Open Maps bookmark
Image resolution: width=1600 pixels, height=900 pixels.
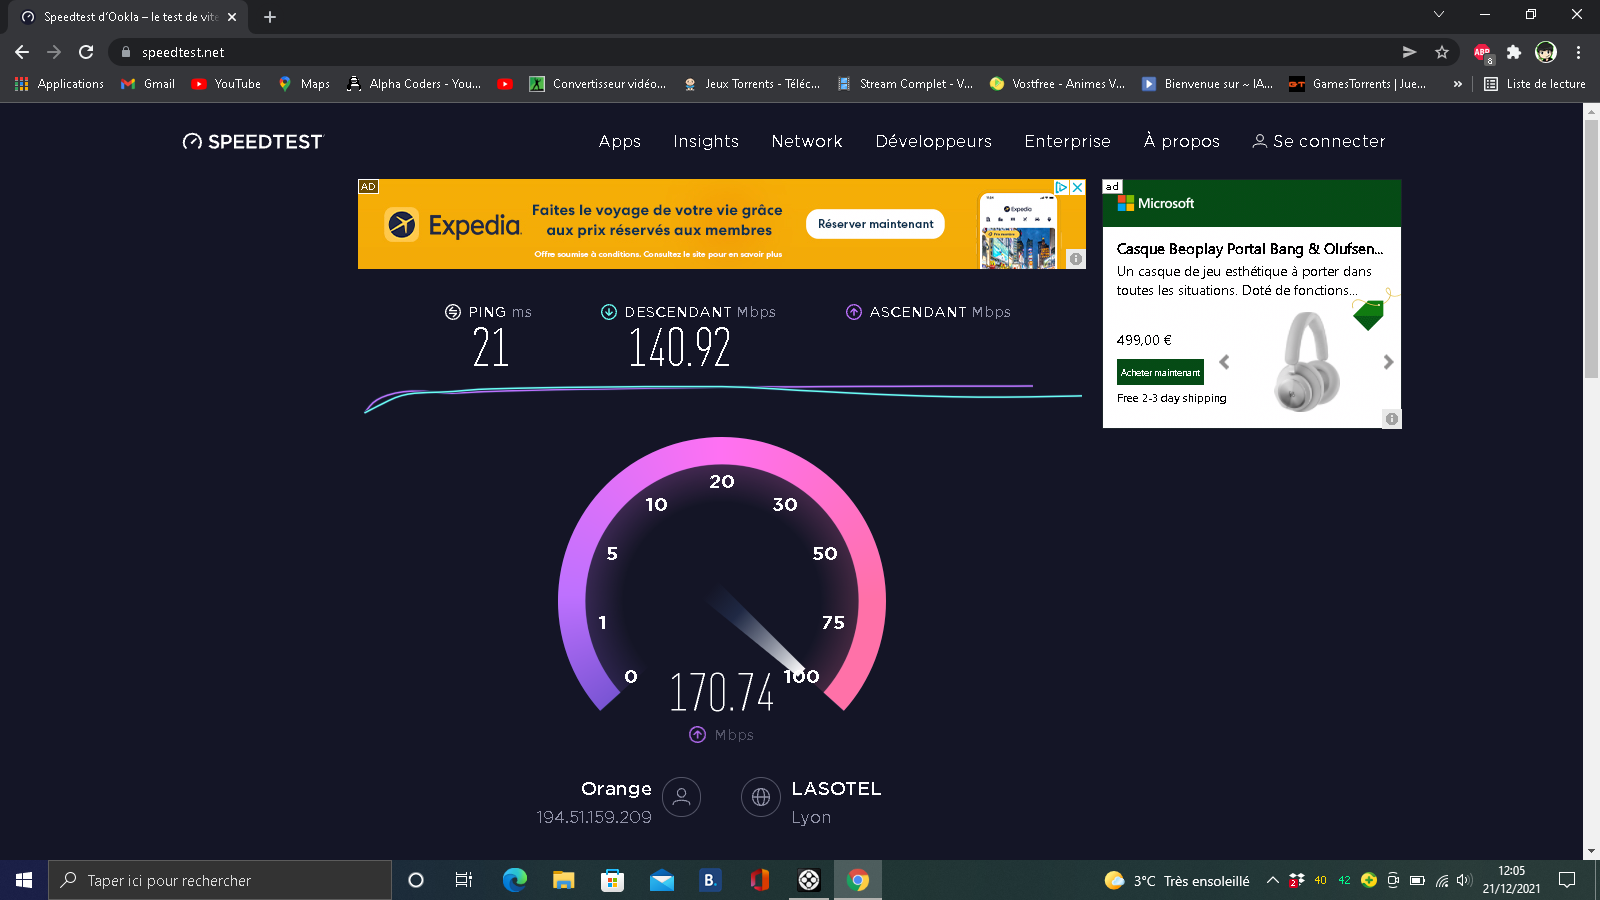(x=304, y=84)
